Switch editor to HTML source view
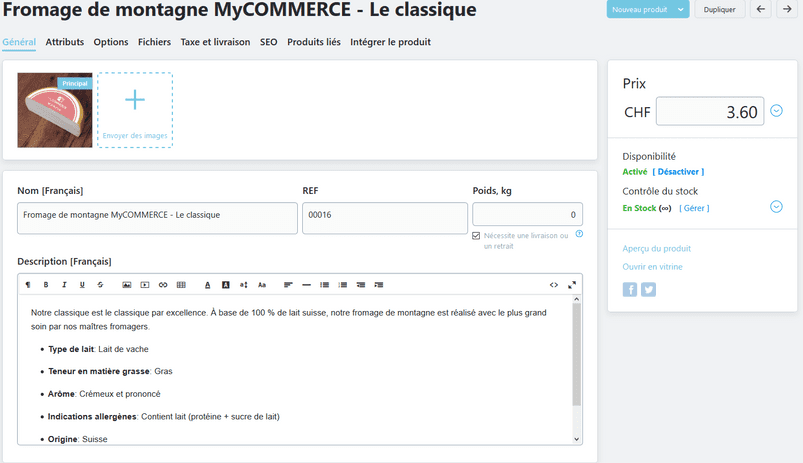Image resolution: width=803 pixels, height=463 pixels. click(x=554, y=285)
